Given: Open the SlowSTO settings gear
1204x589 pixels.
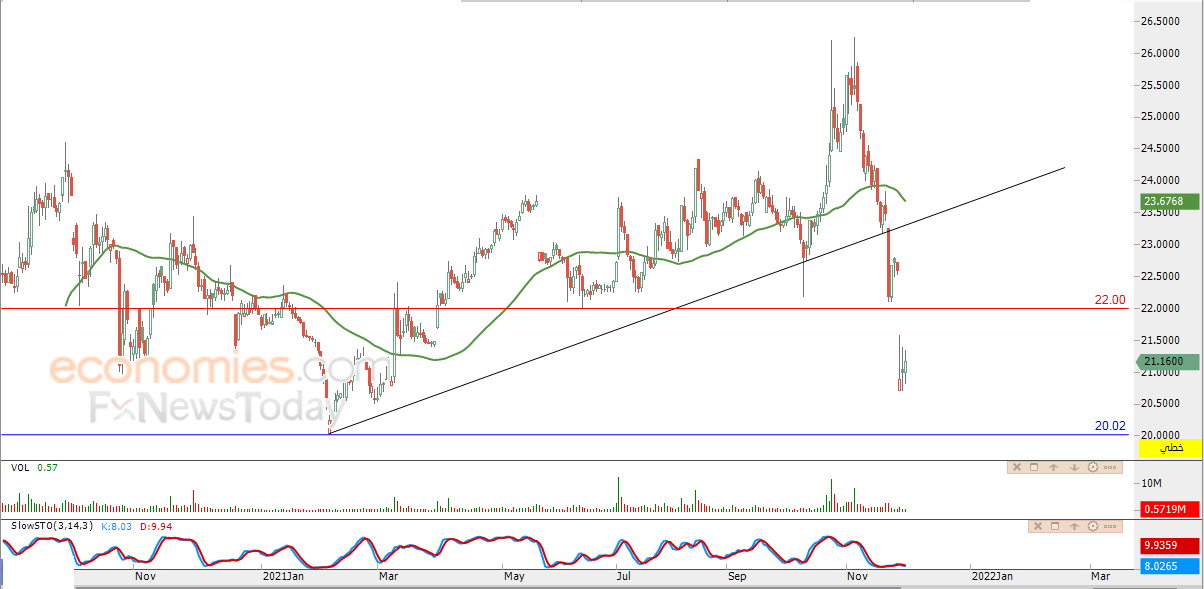Looking at the screenshot, I should (1093, 526).
